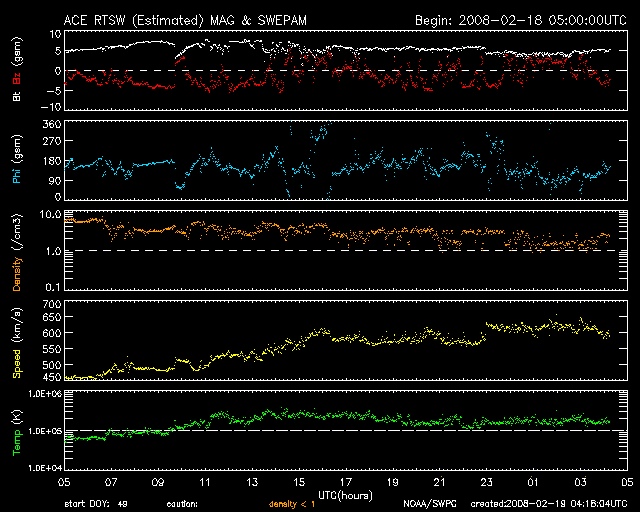Click the "19" hour label on the time axis
Image resolution: width=640 pixels, height=512 pixels.
(393, 482)
